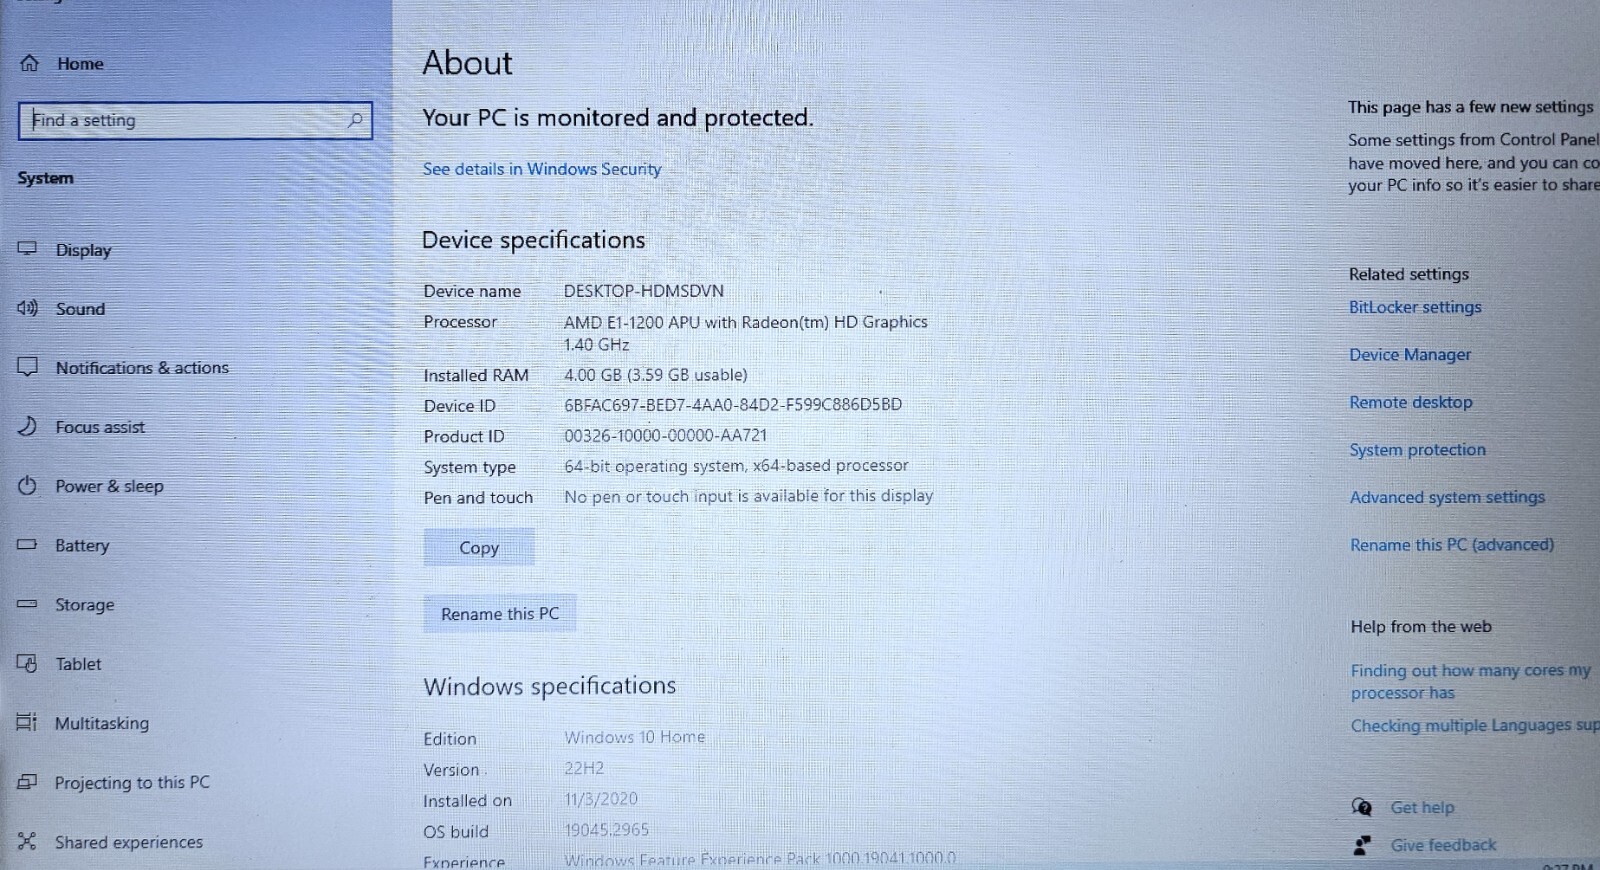Select the installed on date 11/3/2020
The width and height of the screenshot is (1600, 870).
pos(601,799)
